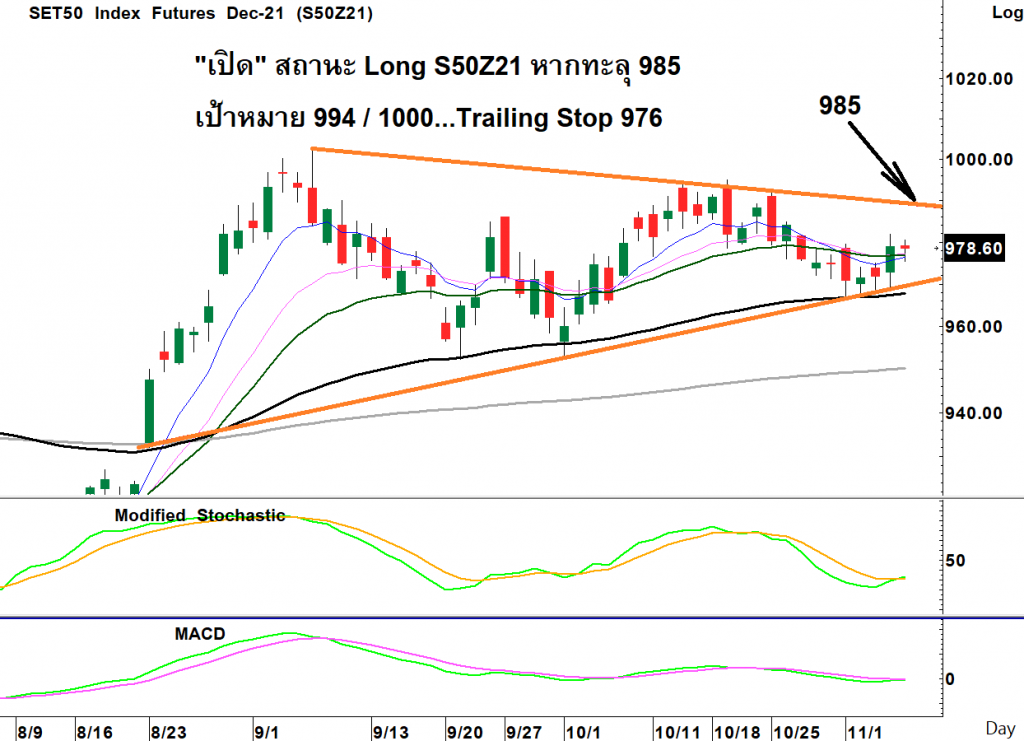Click the MACD panel label

(x=200, y=634)
